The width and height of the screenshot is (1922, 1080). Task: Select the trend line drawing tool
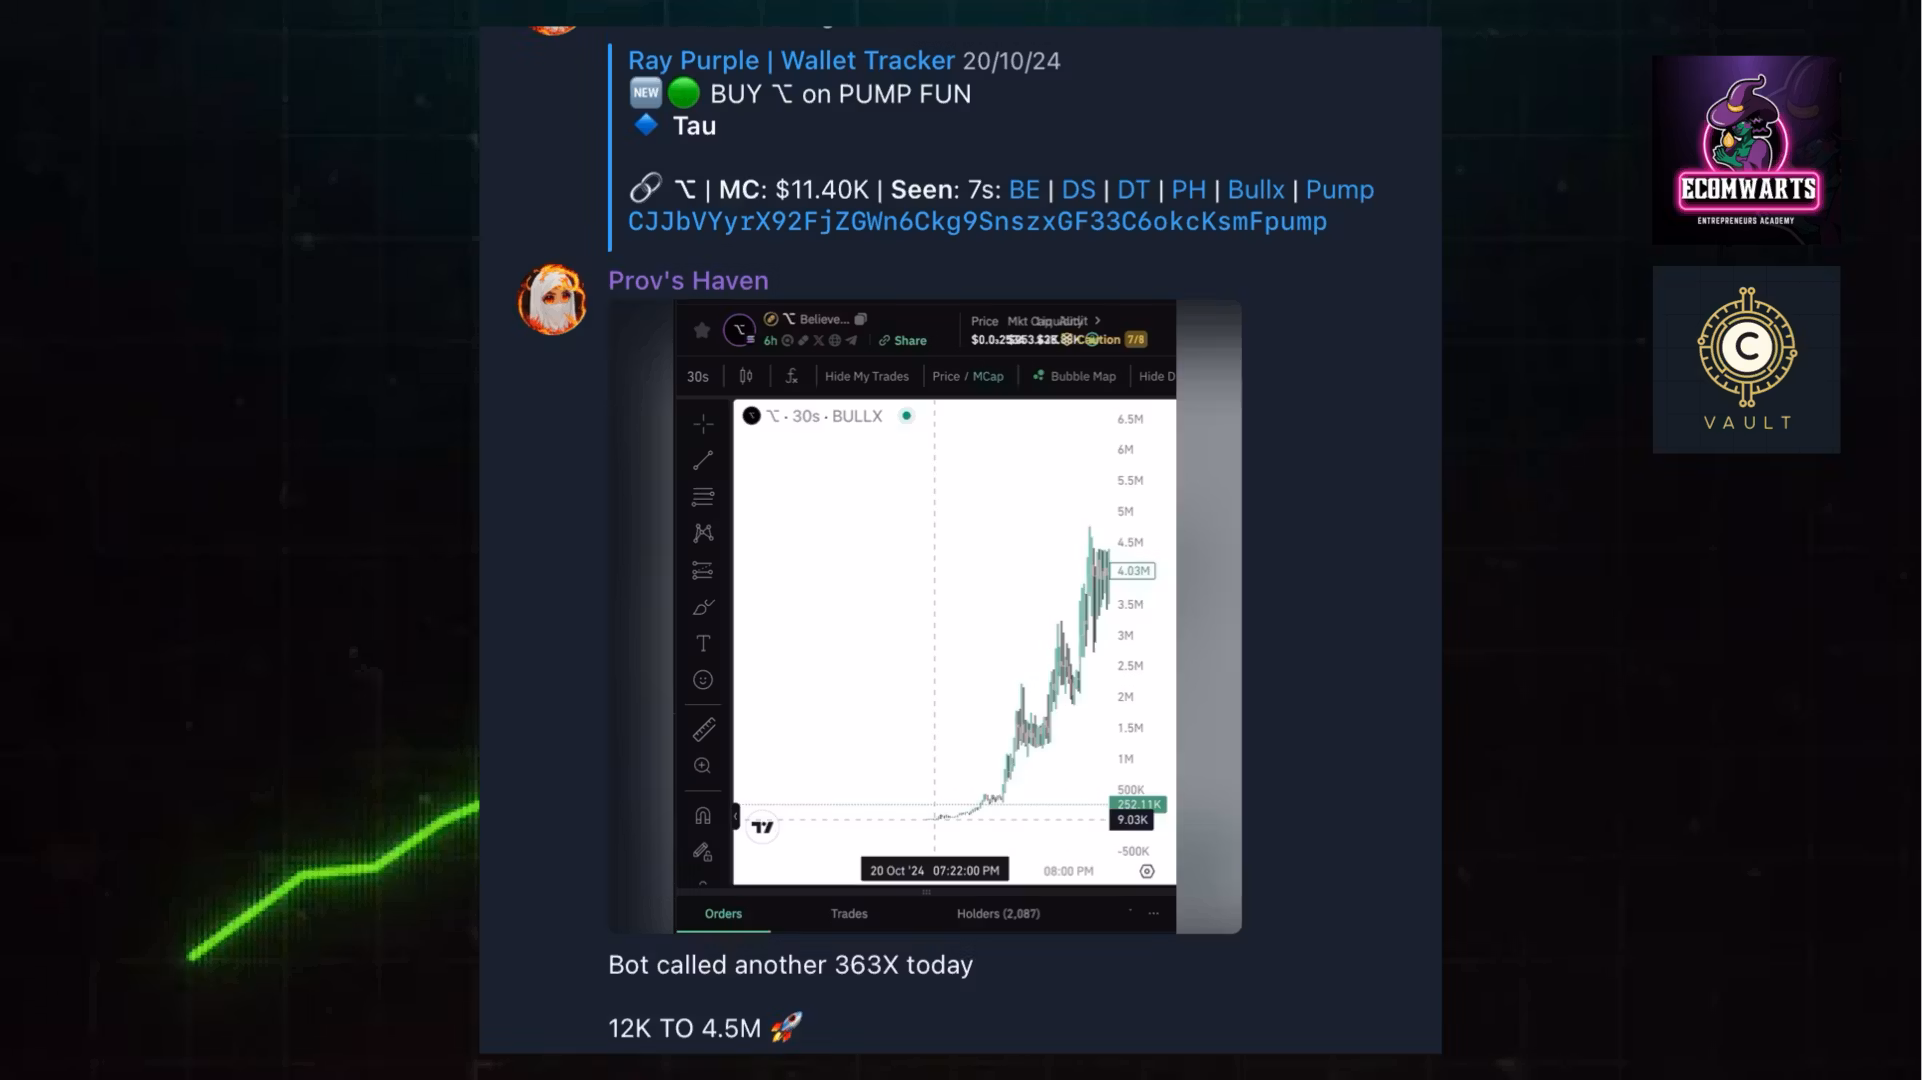pyautogui.click(x=703, y=460)
